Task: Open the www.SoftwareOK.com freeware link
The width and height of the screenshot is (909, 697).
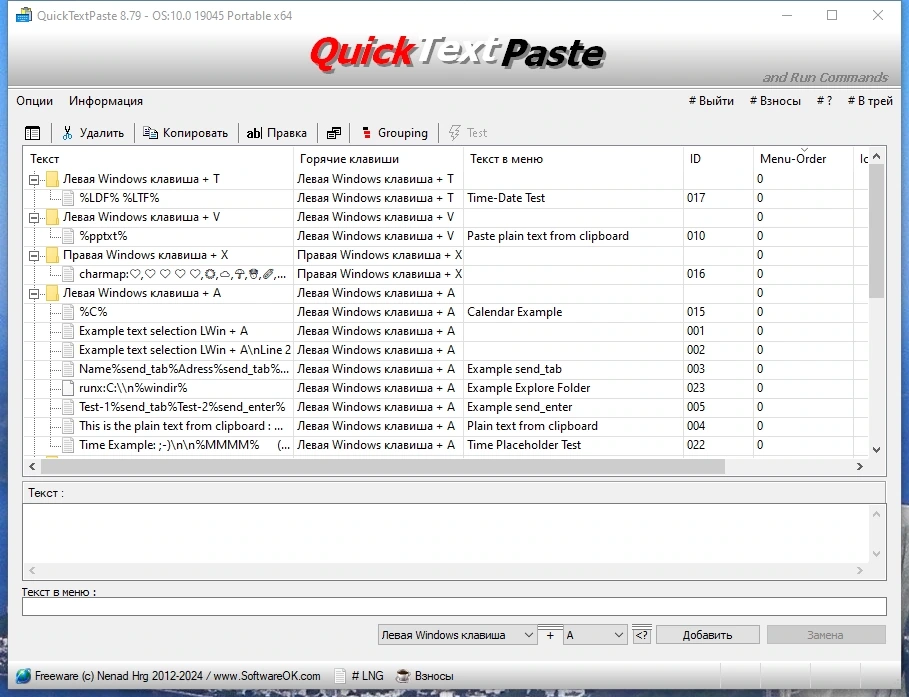Action: [x=267, y=676]
